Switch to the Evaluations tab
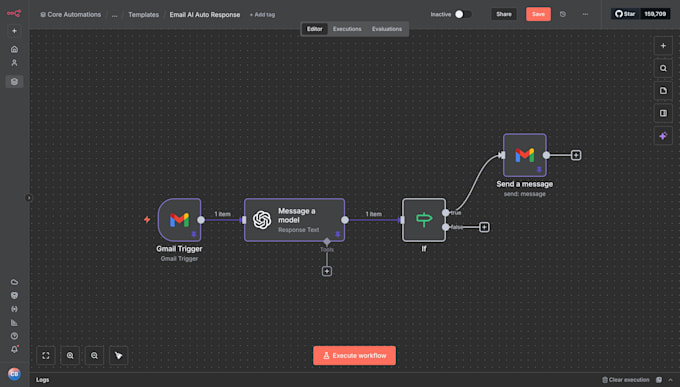680x387 pixels. (387, 29)
